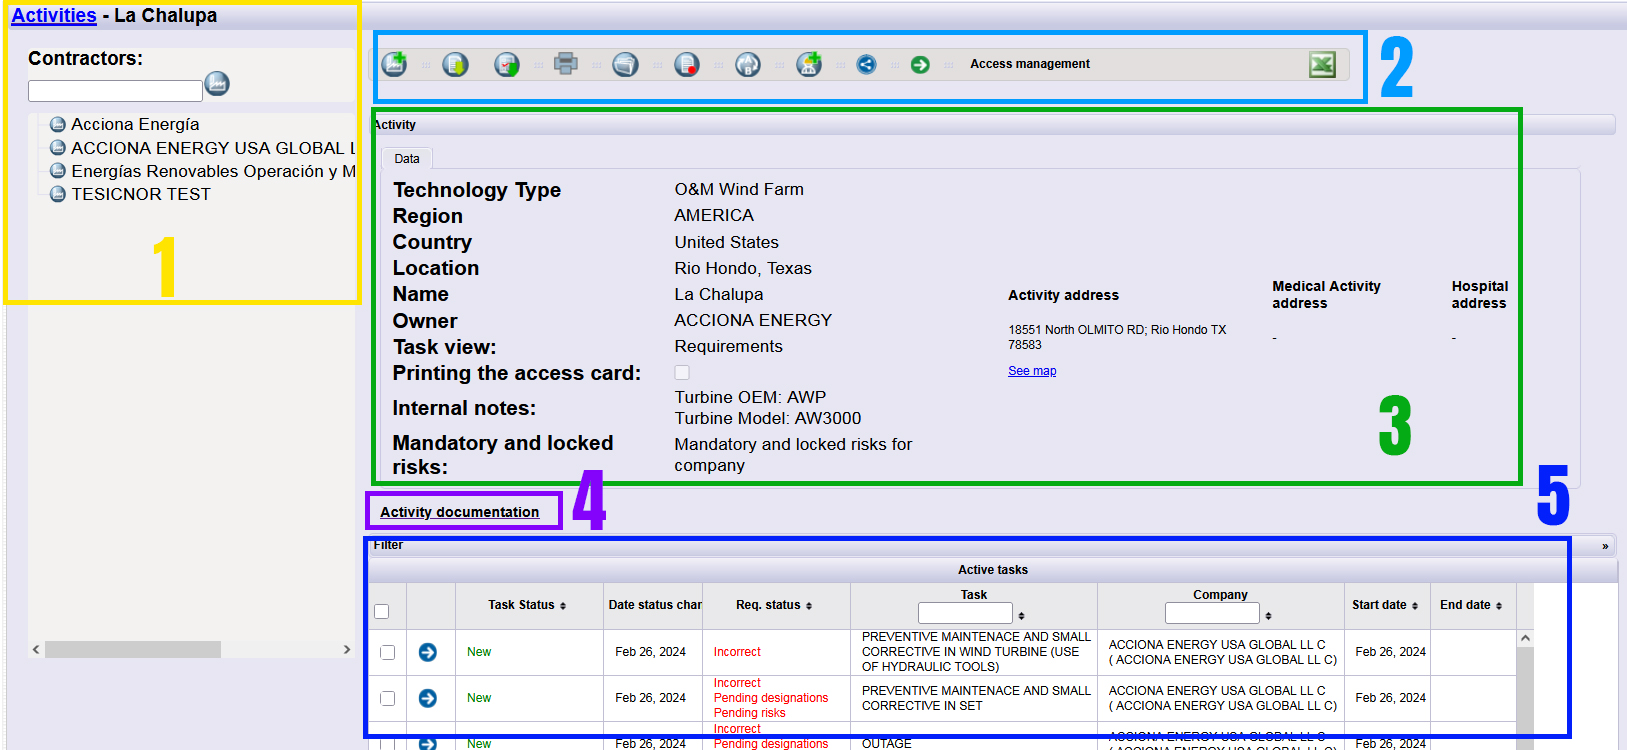Image resolution: width=1627 pixels, height=750 pixels.
Task: Sort the Task column using its arrows
Action: click(1021, 616)
